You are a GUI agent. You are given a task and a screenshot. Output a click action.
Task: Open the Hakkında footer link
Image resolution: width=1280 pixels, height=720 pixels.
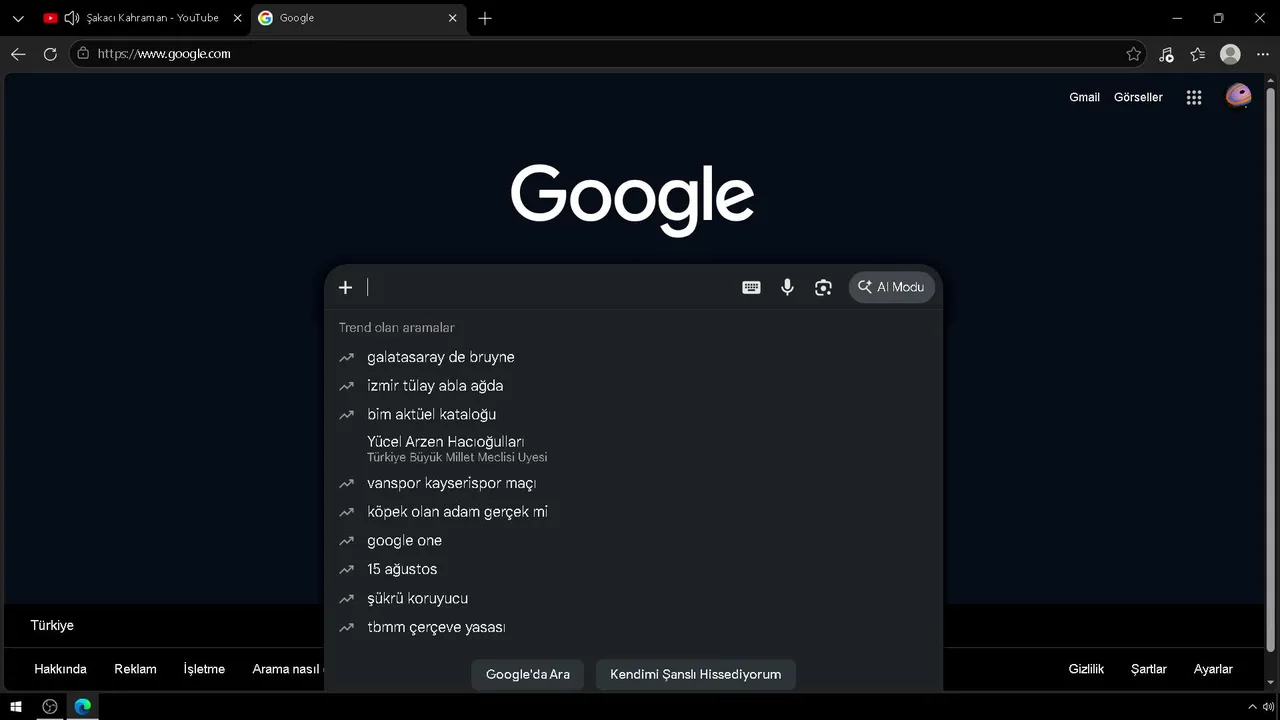[x=60, y=669]
